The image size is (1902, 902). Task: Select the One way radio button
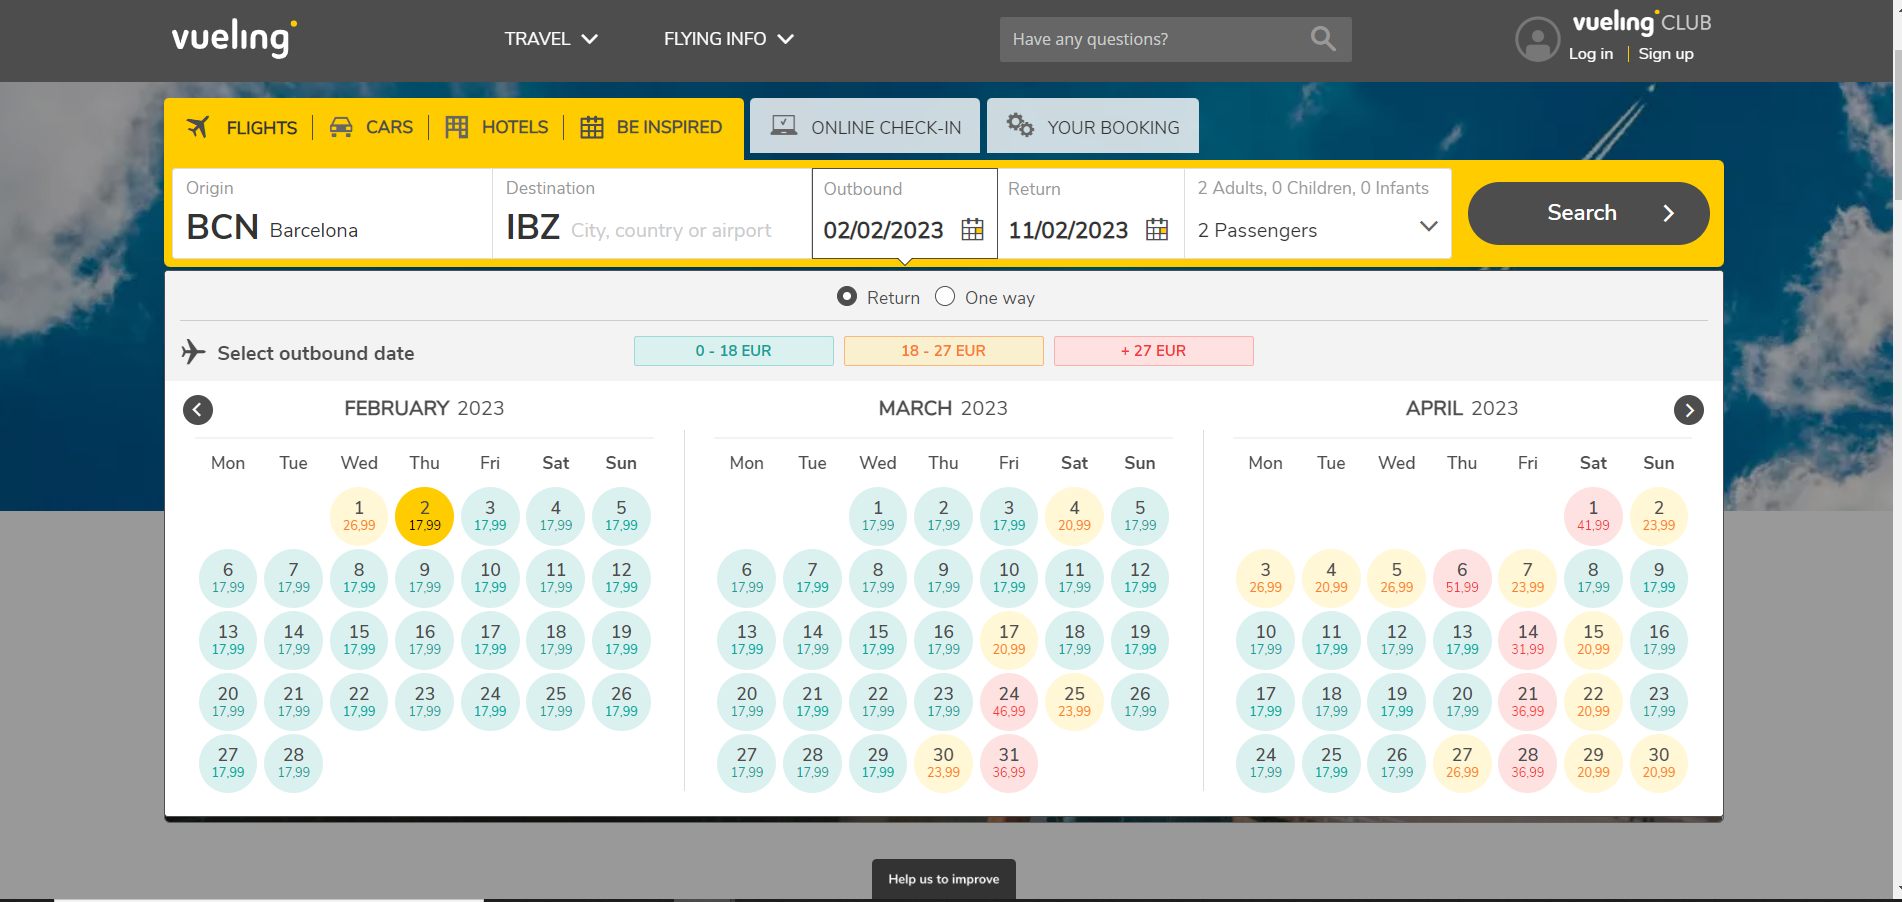click(x=945, y=297)
